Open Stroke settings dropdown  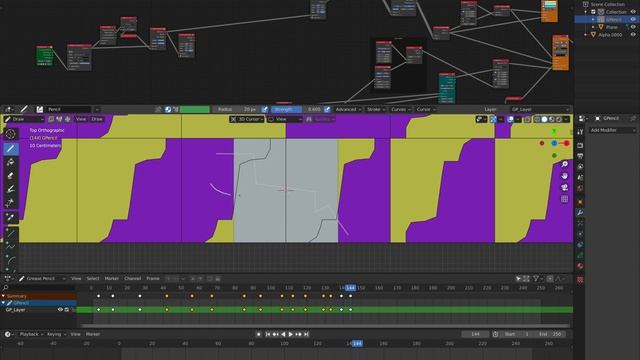pyautogui.click(x=376, y=109)
